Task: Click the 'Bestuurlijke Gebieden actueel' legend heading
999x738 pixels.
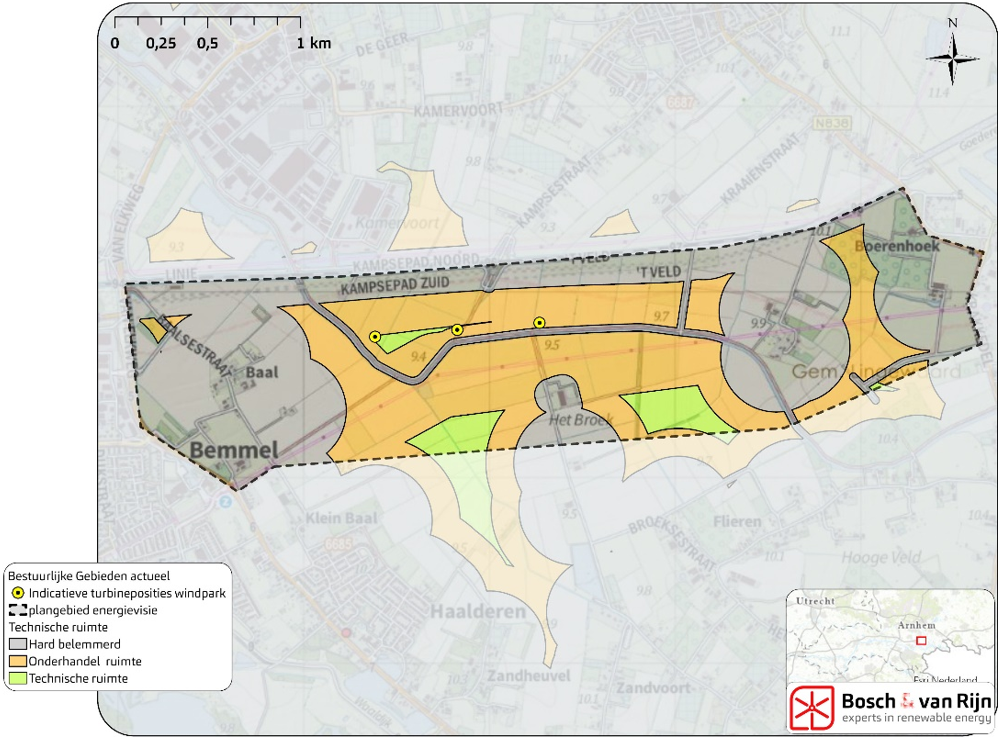Action: (88, 576)
